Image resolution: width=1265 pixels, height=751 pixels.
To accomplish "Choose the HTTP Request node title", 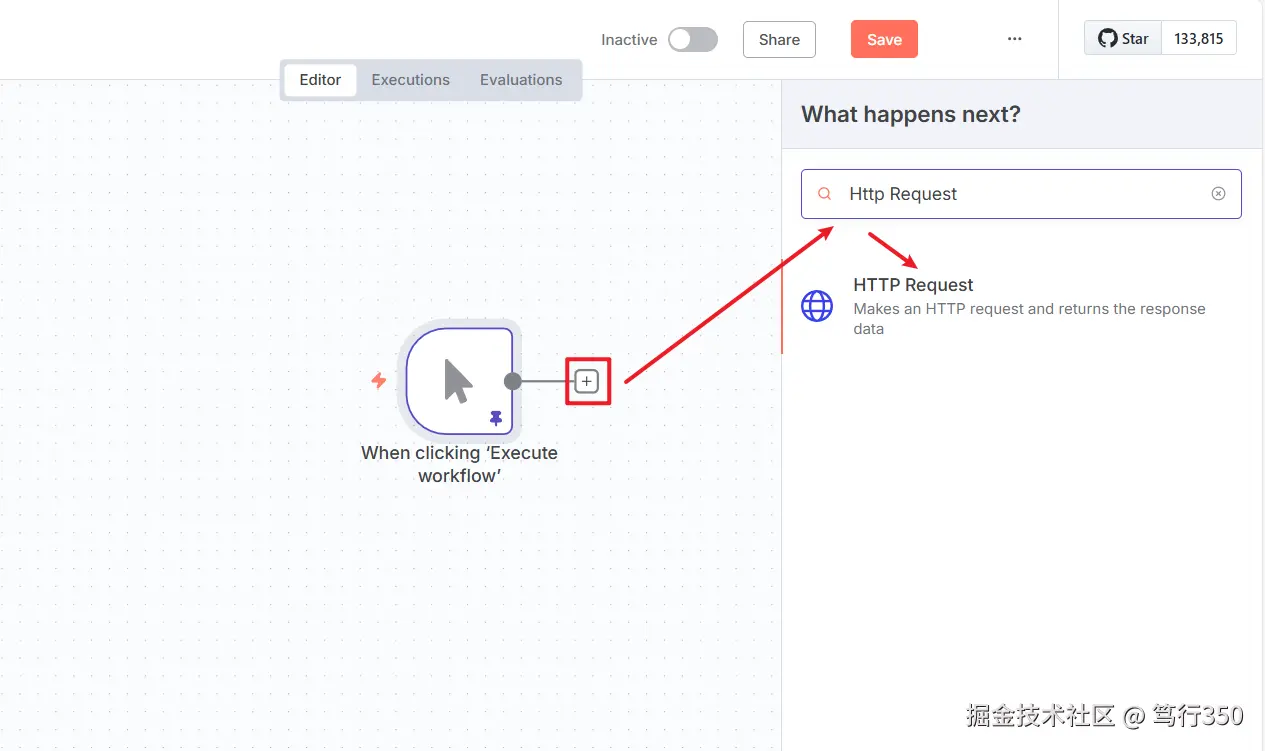I will pos(913,285).
